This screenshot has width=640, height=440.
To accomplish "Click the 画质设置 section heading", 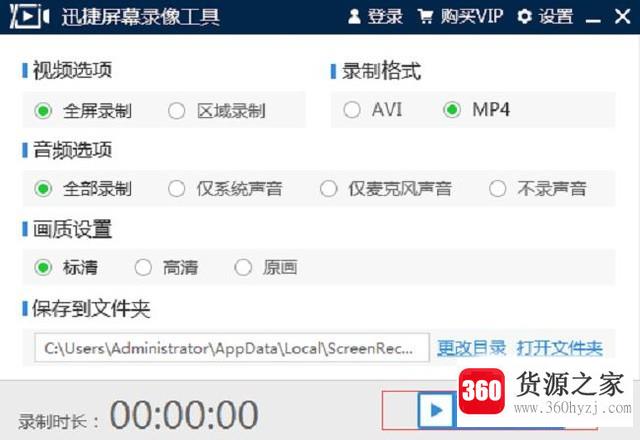I will [72, 229].
